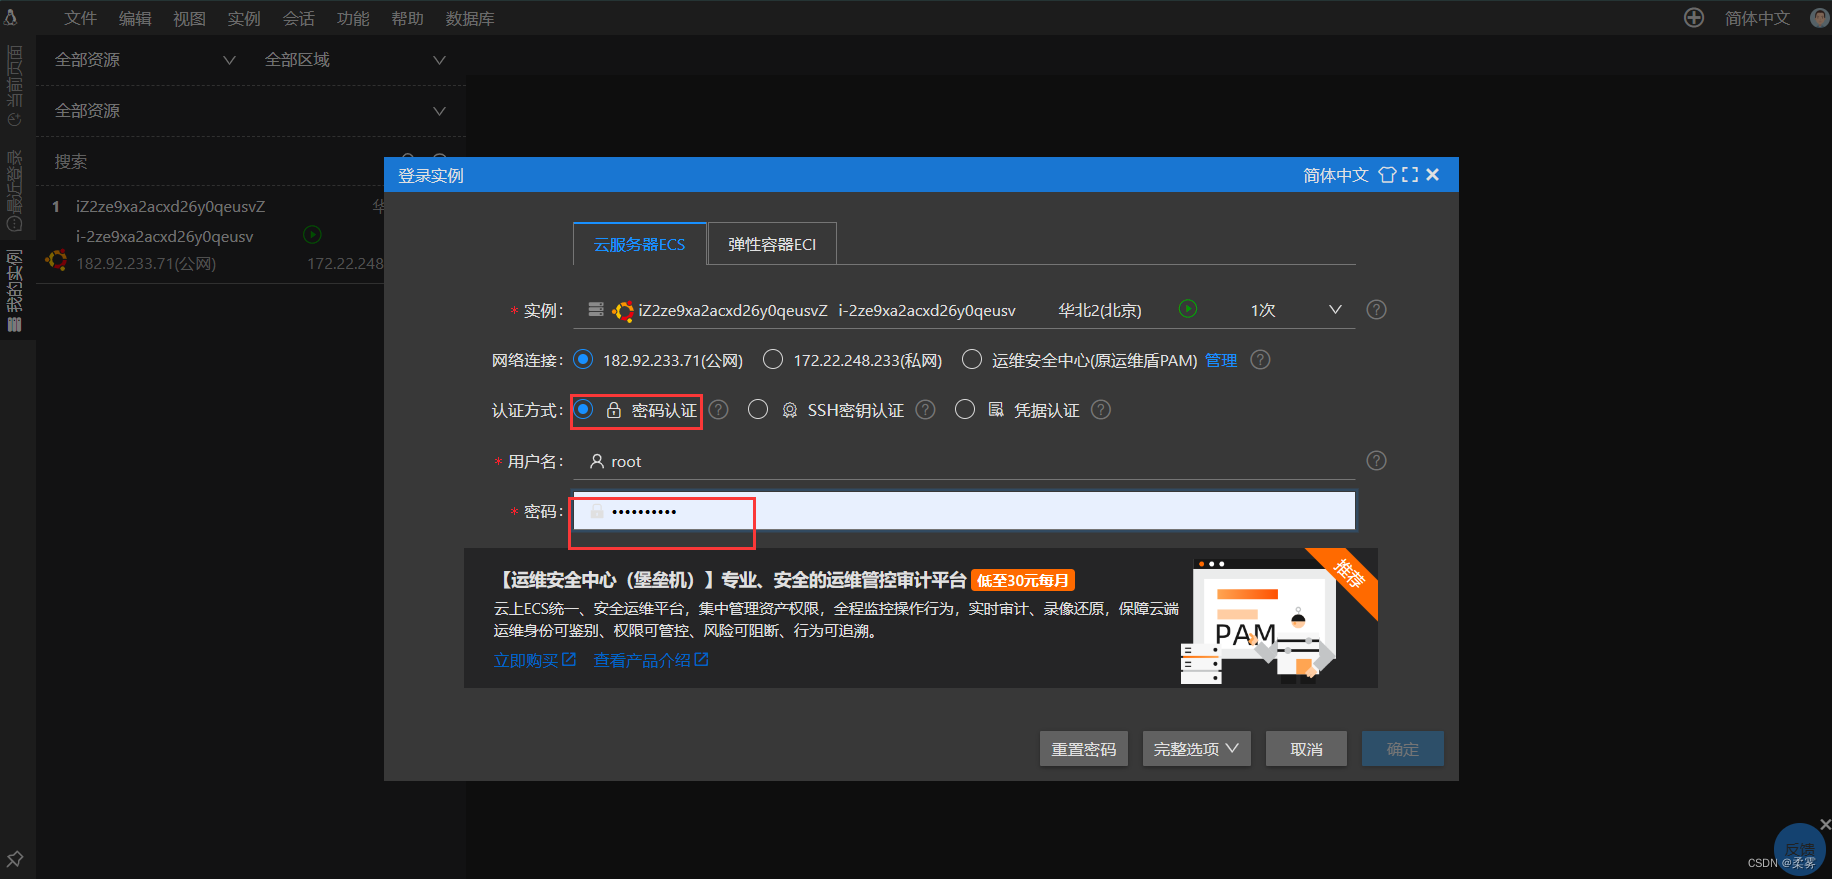Click the green play status icon in 实例 field
This screenshot has width=1832, height=879.
click(x=1188, y=309)
